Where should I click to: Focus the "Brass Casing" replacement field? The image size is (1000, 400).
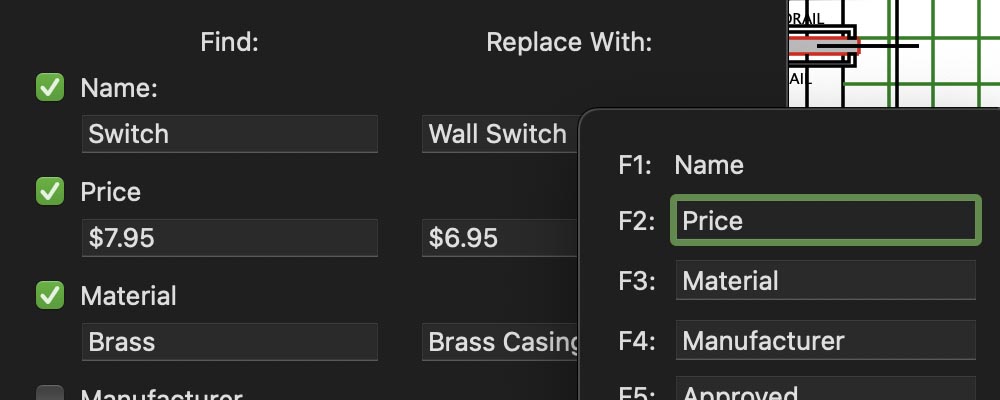(500, 342)
